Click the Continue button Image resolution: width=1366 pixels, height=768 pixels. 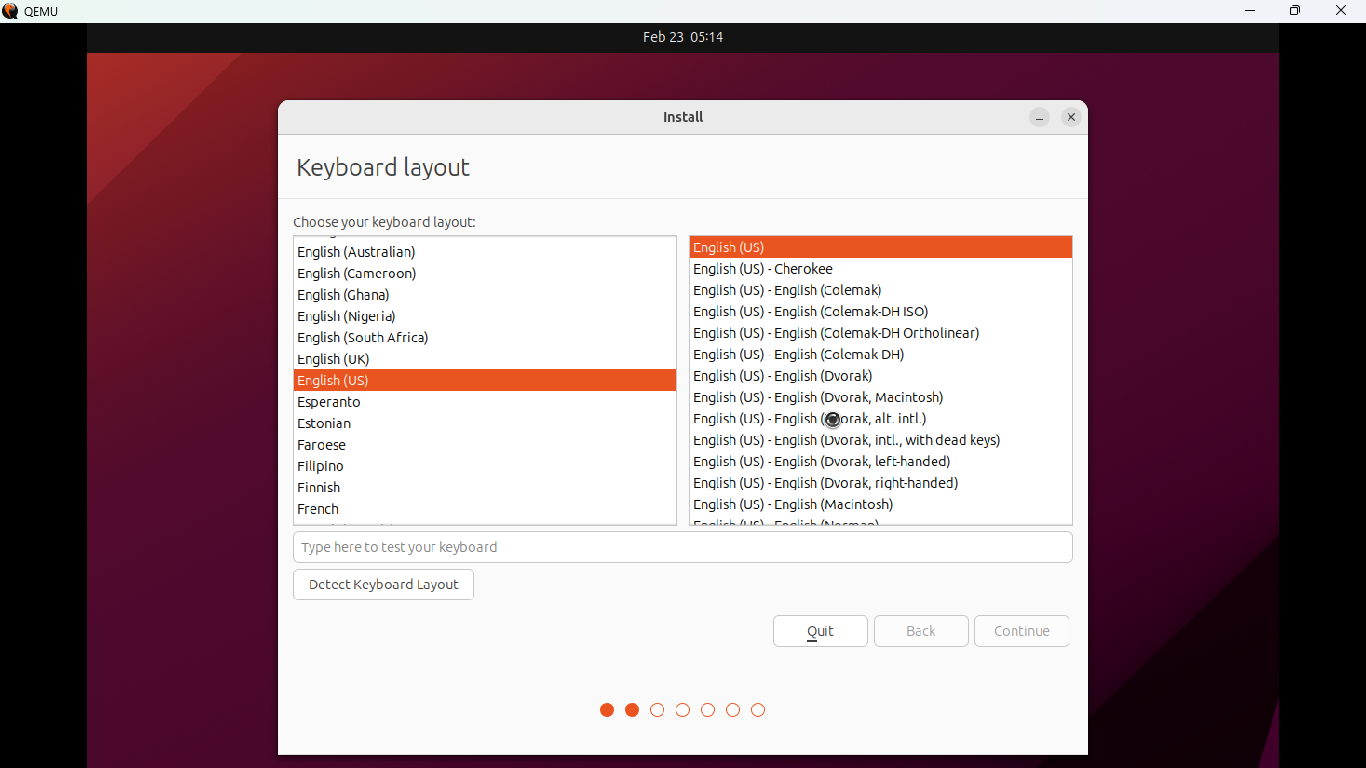(1022, 631)
